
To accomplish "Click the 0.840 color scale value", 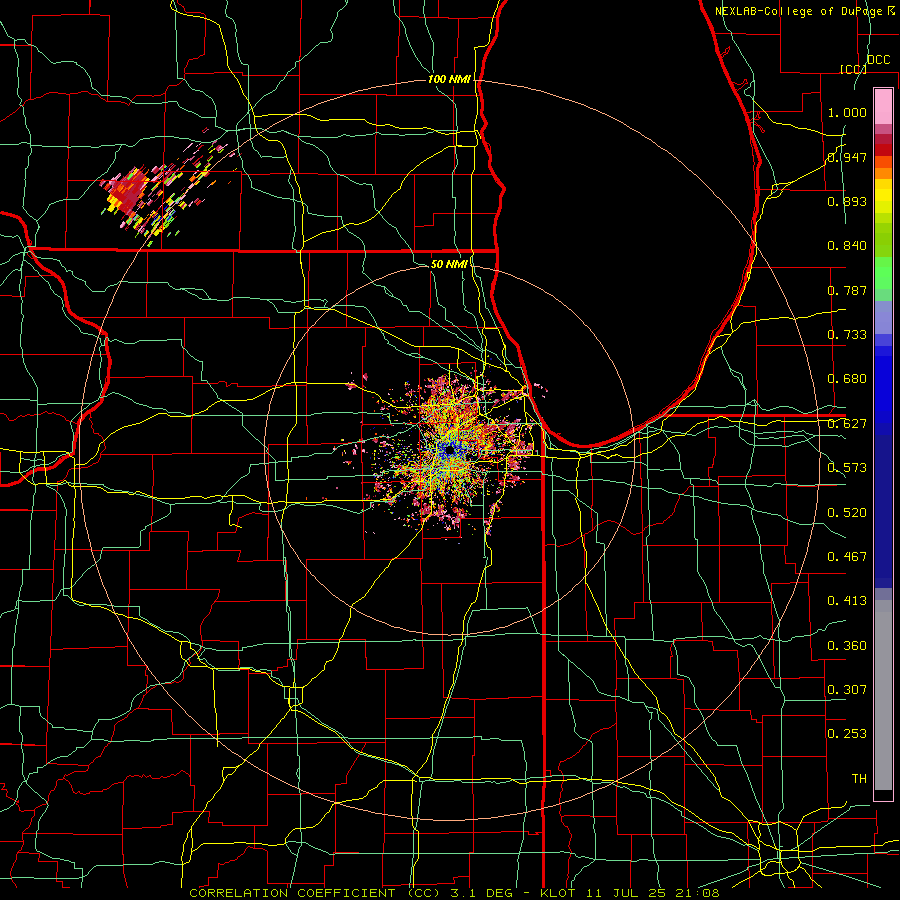I will coord(847,245).
